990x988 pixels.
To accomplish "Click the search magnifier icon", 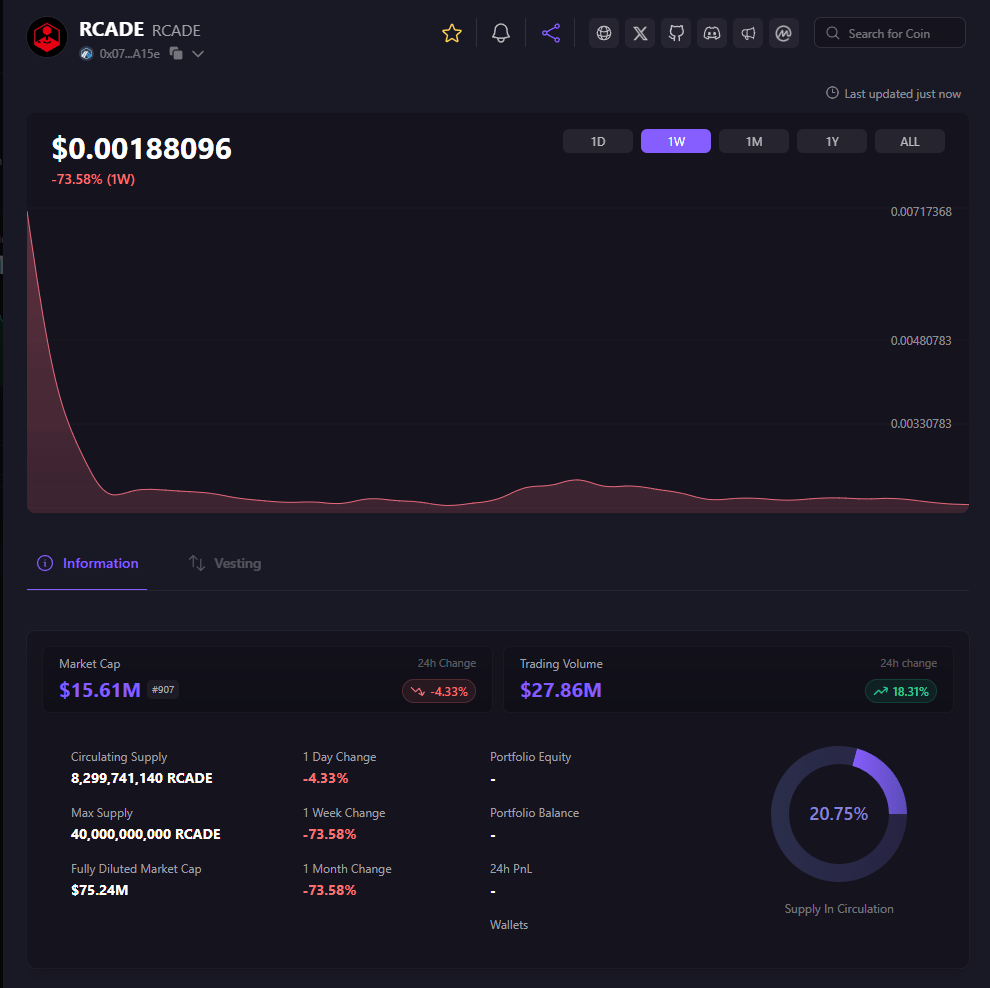I will (x=833, y=33).
